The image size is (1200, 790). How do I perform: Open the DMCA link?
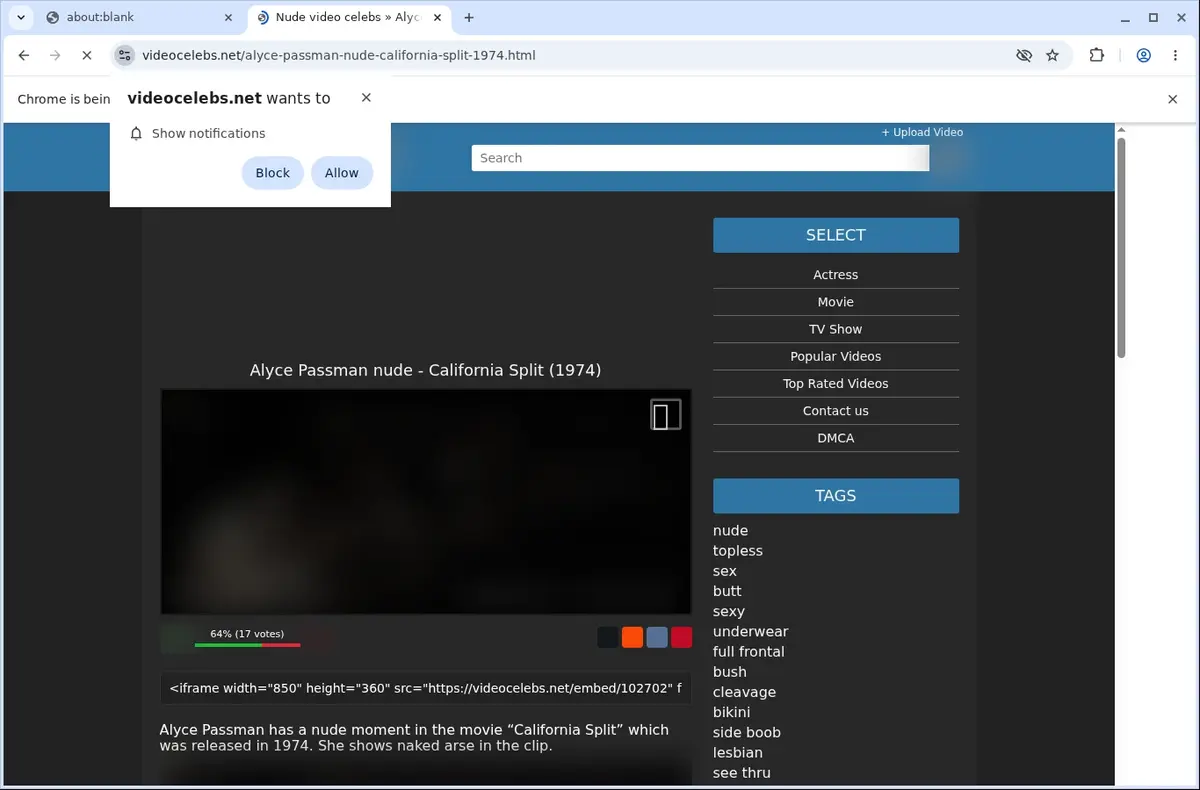click(836, 438)
